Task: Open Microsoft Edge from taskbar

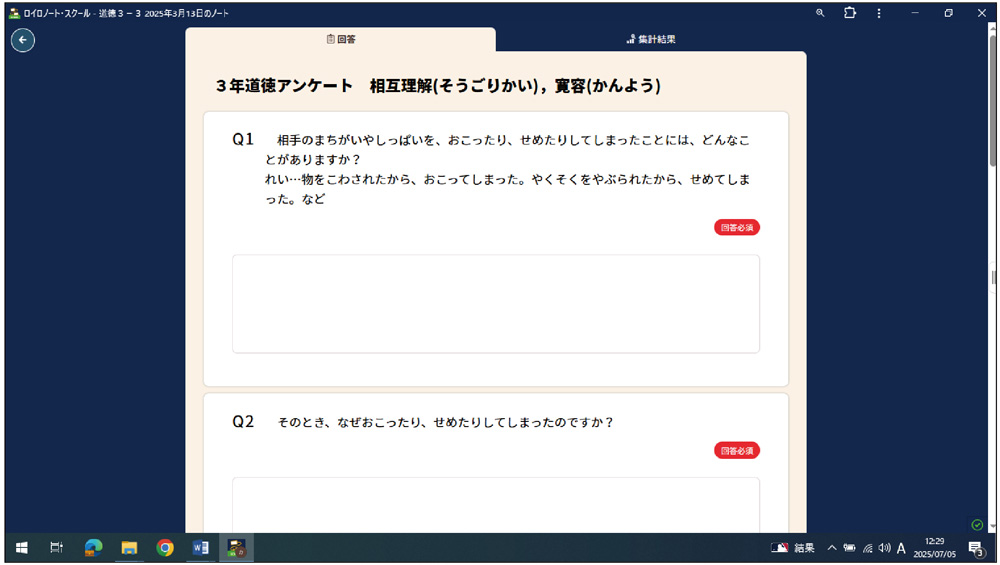Action: tap(93, 548)
